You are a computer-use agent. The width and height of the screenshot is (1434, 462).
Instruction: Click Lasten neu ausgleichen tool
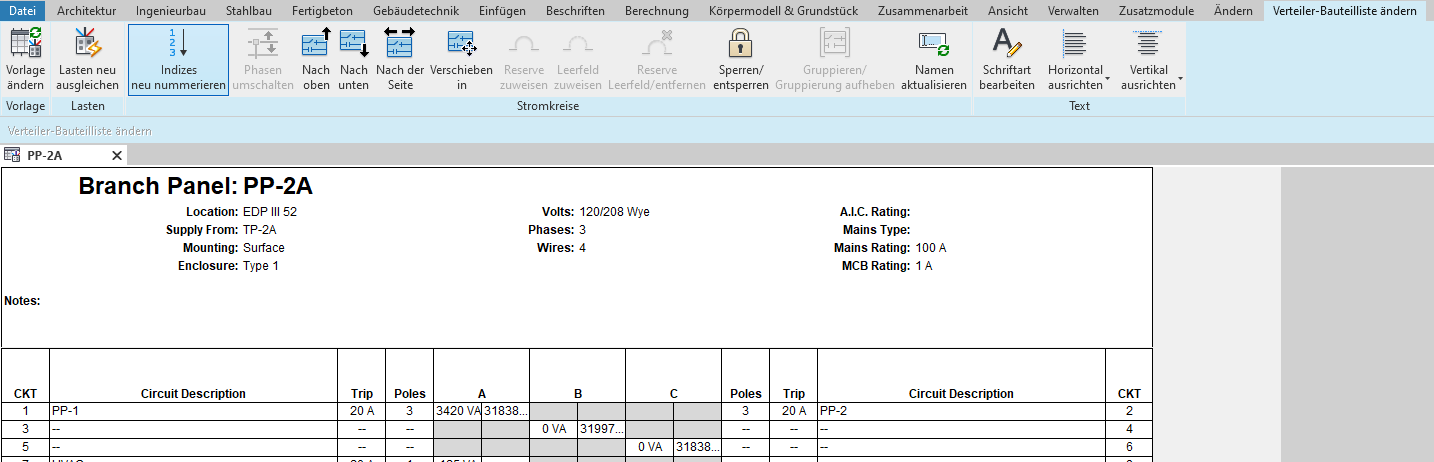[87, 60]
